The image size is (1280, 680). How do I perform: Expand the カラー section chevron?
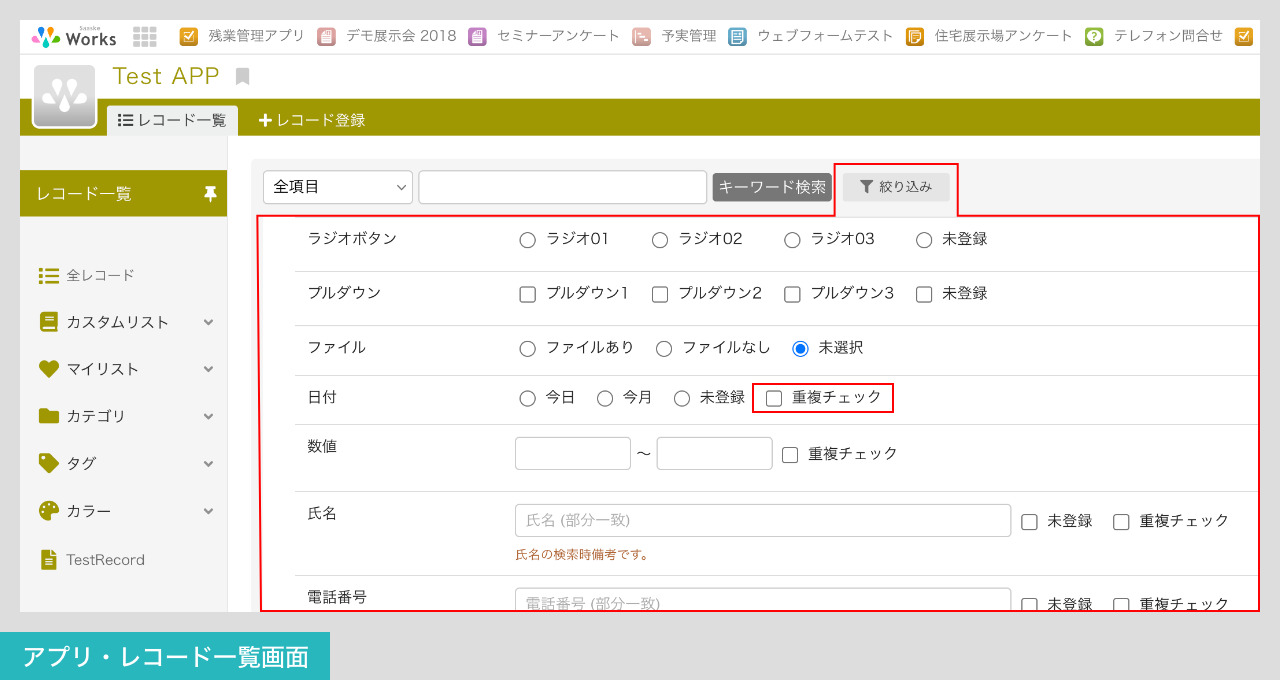click(208, 510)
